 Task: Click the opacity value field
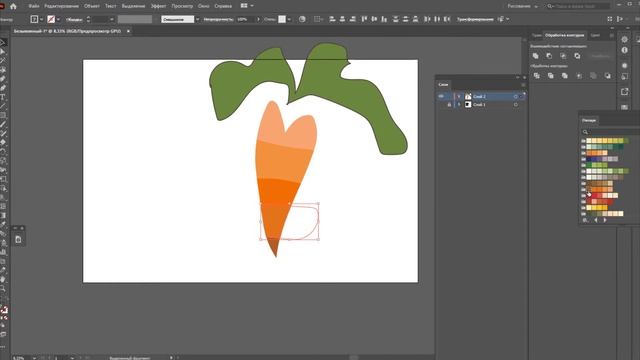pos(245,19)
